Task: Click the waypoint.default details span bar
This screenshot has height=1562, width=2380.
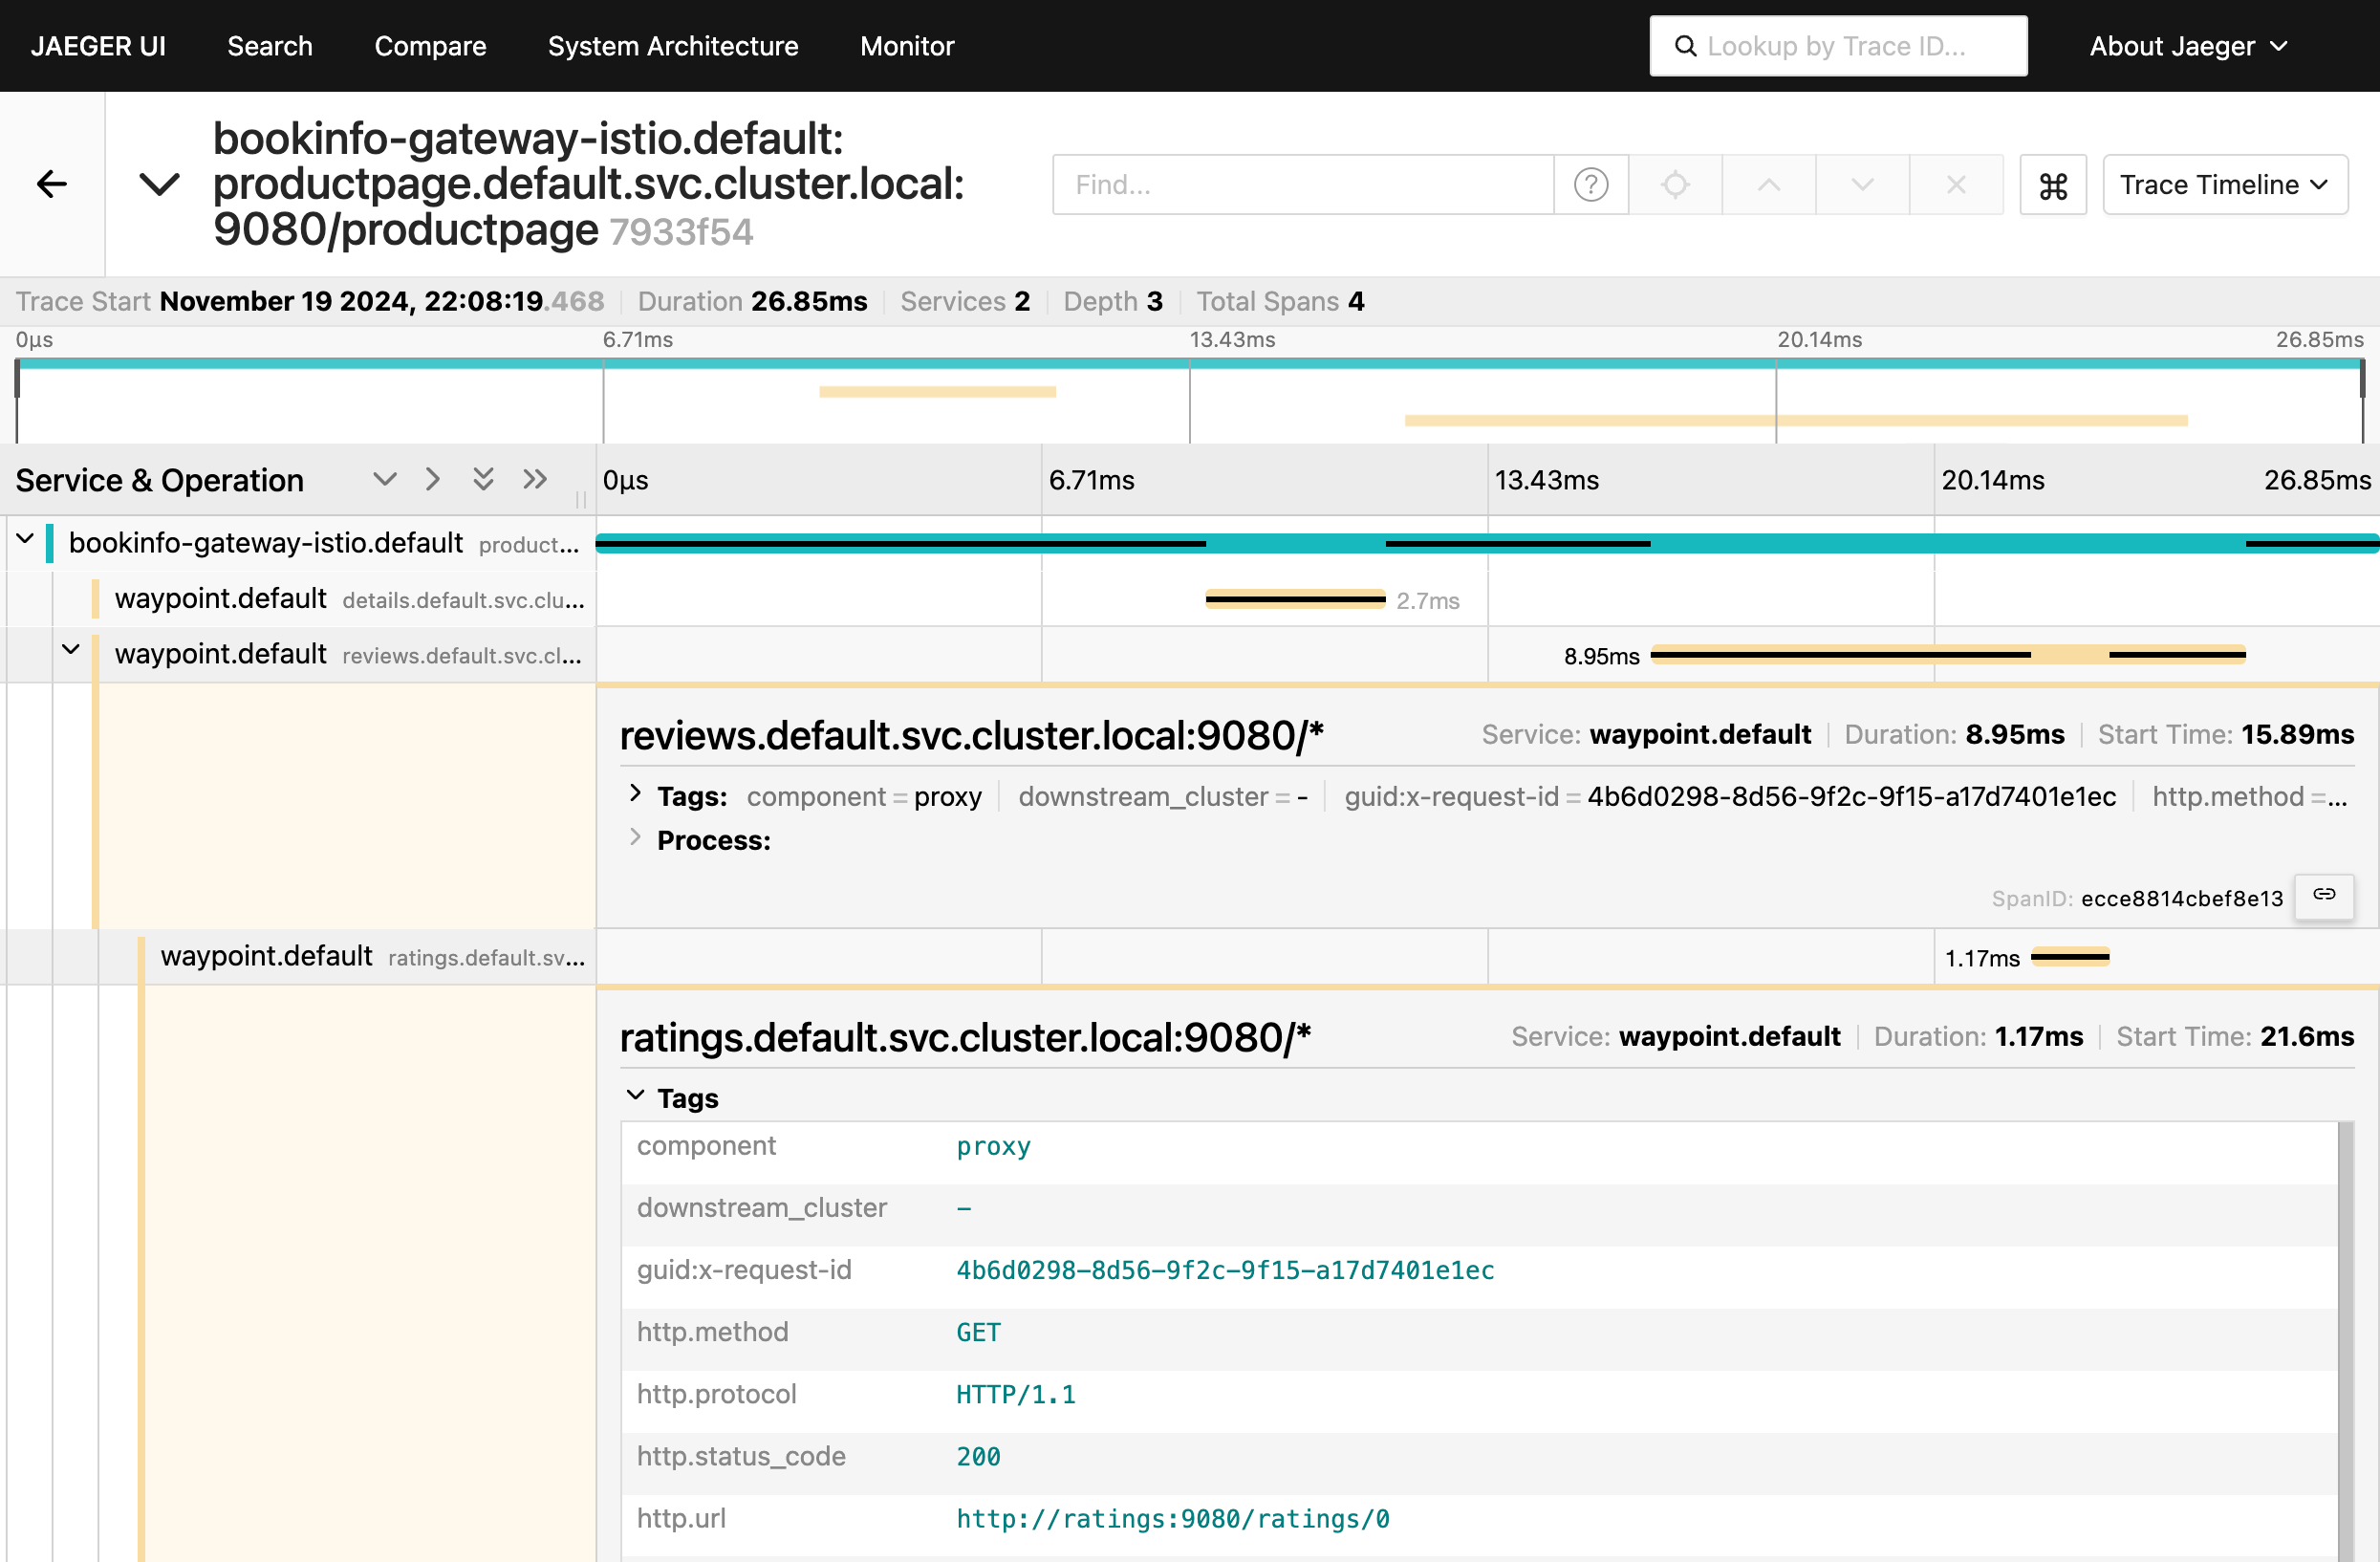Action: pyautogui.click(x=1294, y=600)
